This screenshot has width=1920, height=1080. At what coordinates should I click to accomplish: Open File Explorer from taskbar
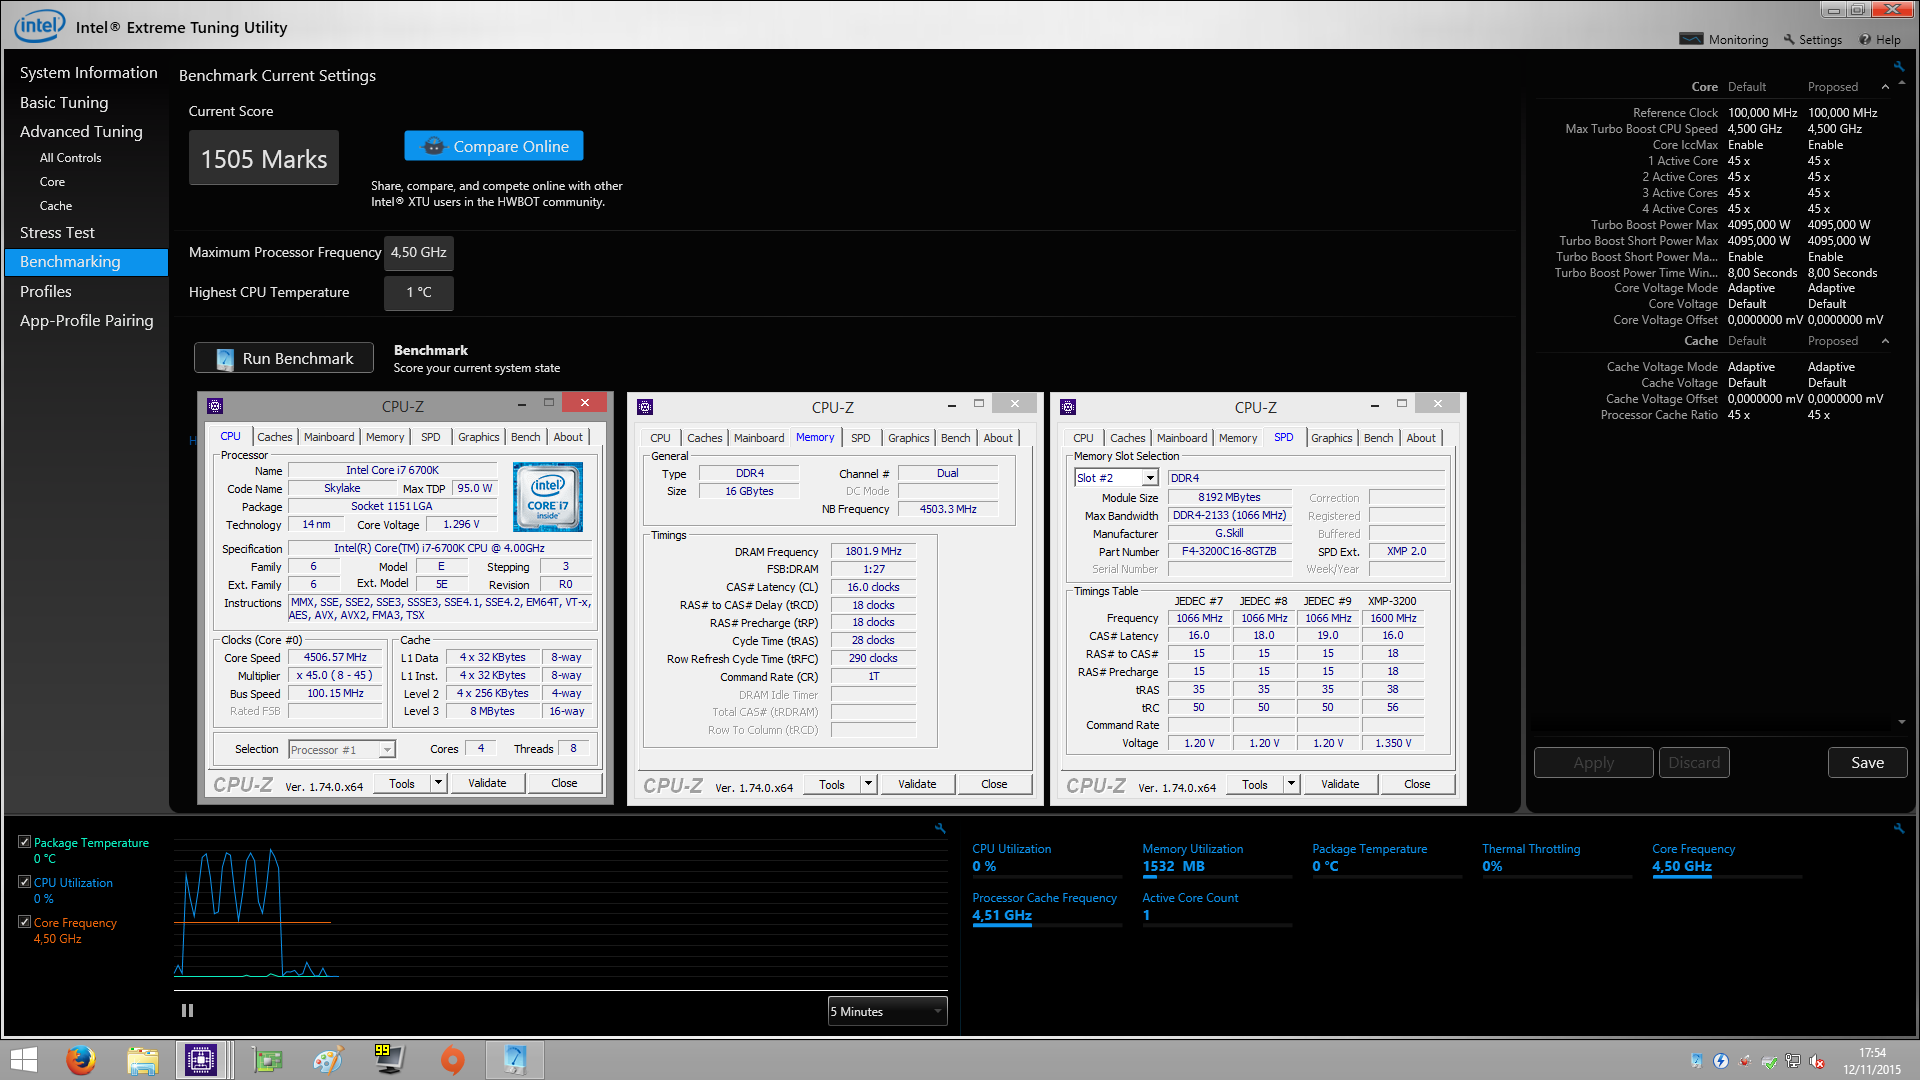tap(142, 1060)
